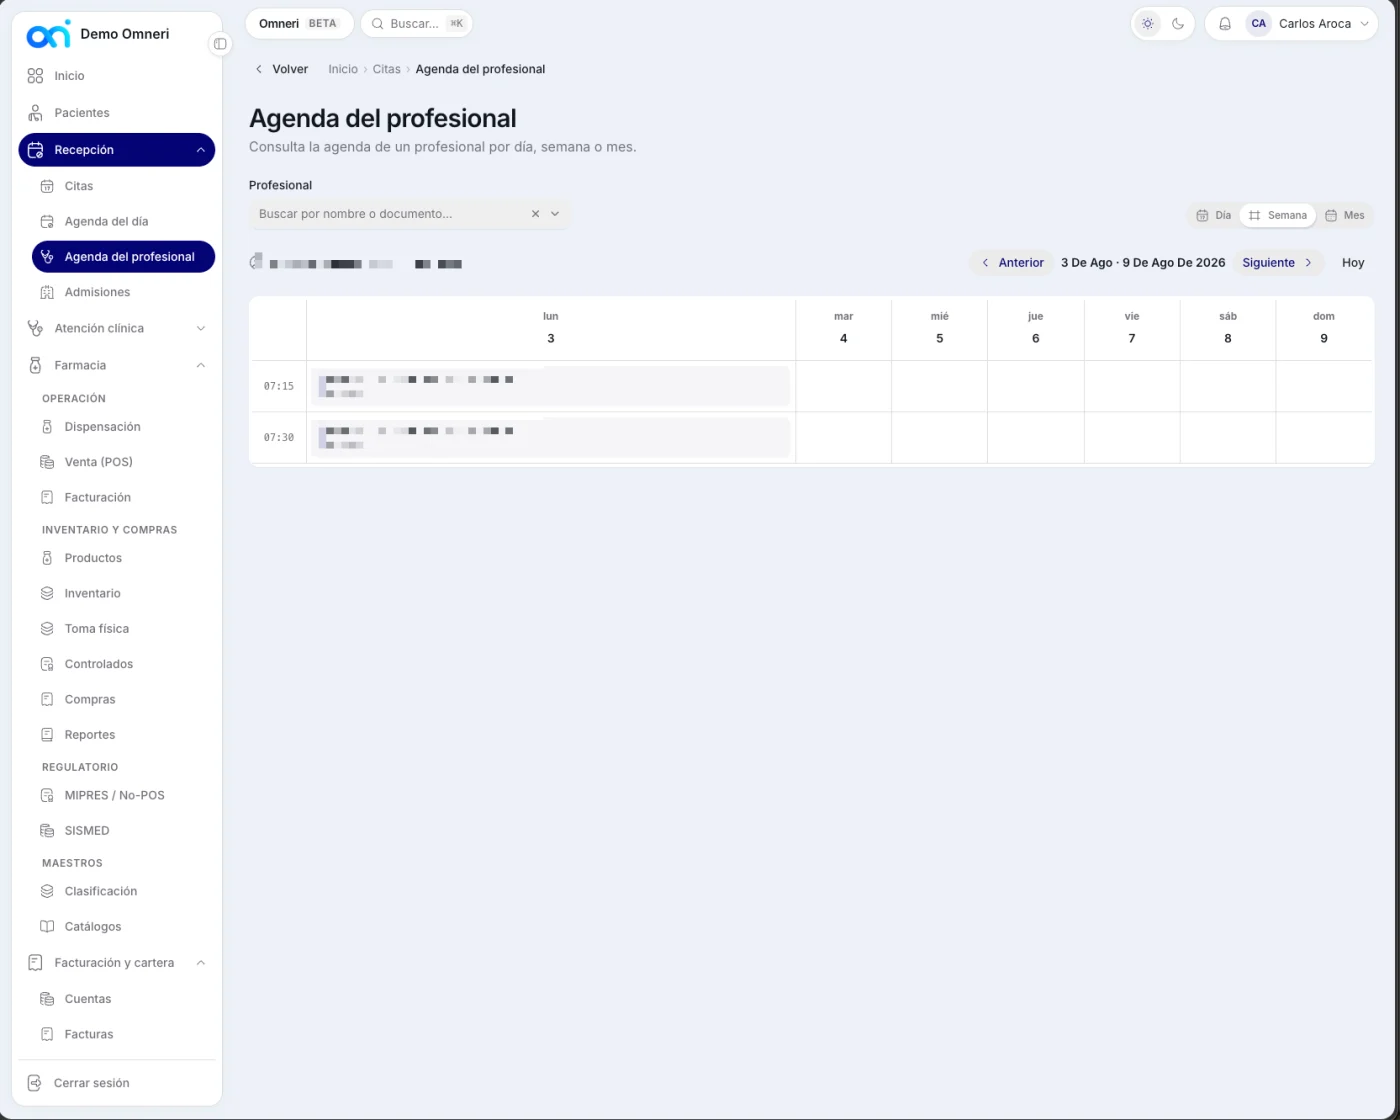Switch the agenda to Mes view
This screenshot has height=1120, width=1400.
tap(1345, 215)
